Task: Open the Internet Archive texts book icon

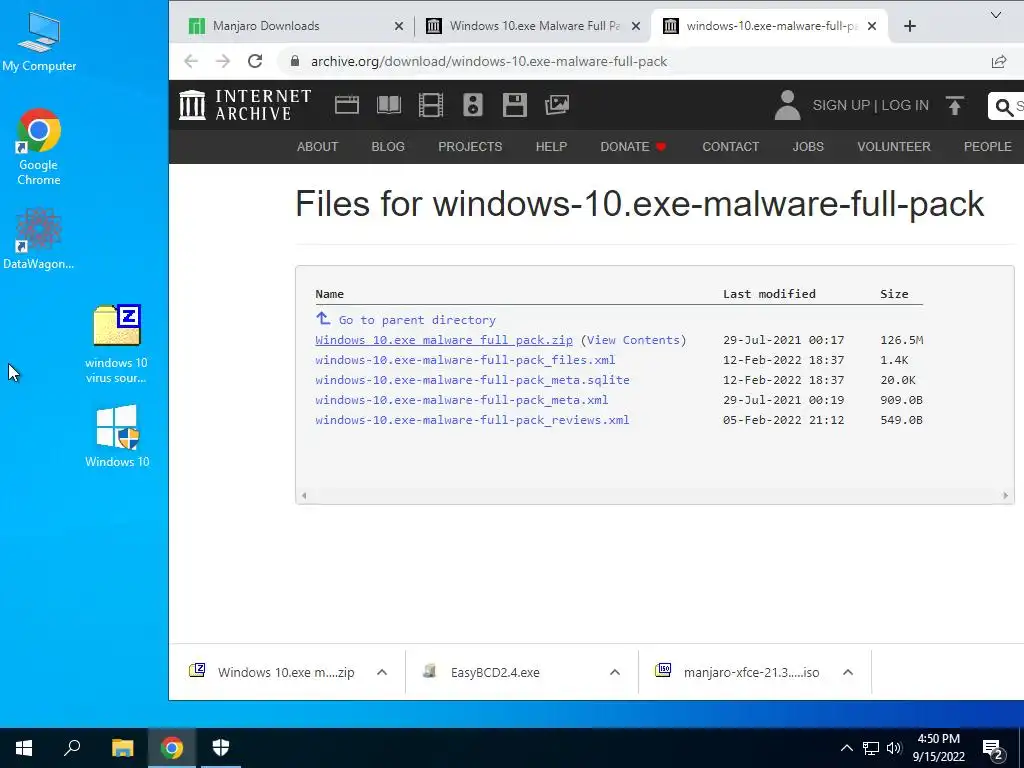Action: coord(389,105)
